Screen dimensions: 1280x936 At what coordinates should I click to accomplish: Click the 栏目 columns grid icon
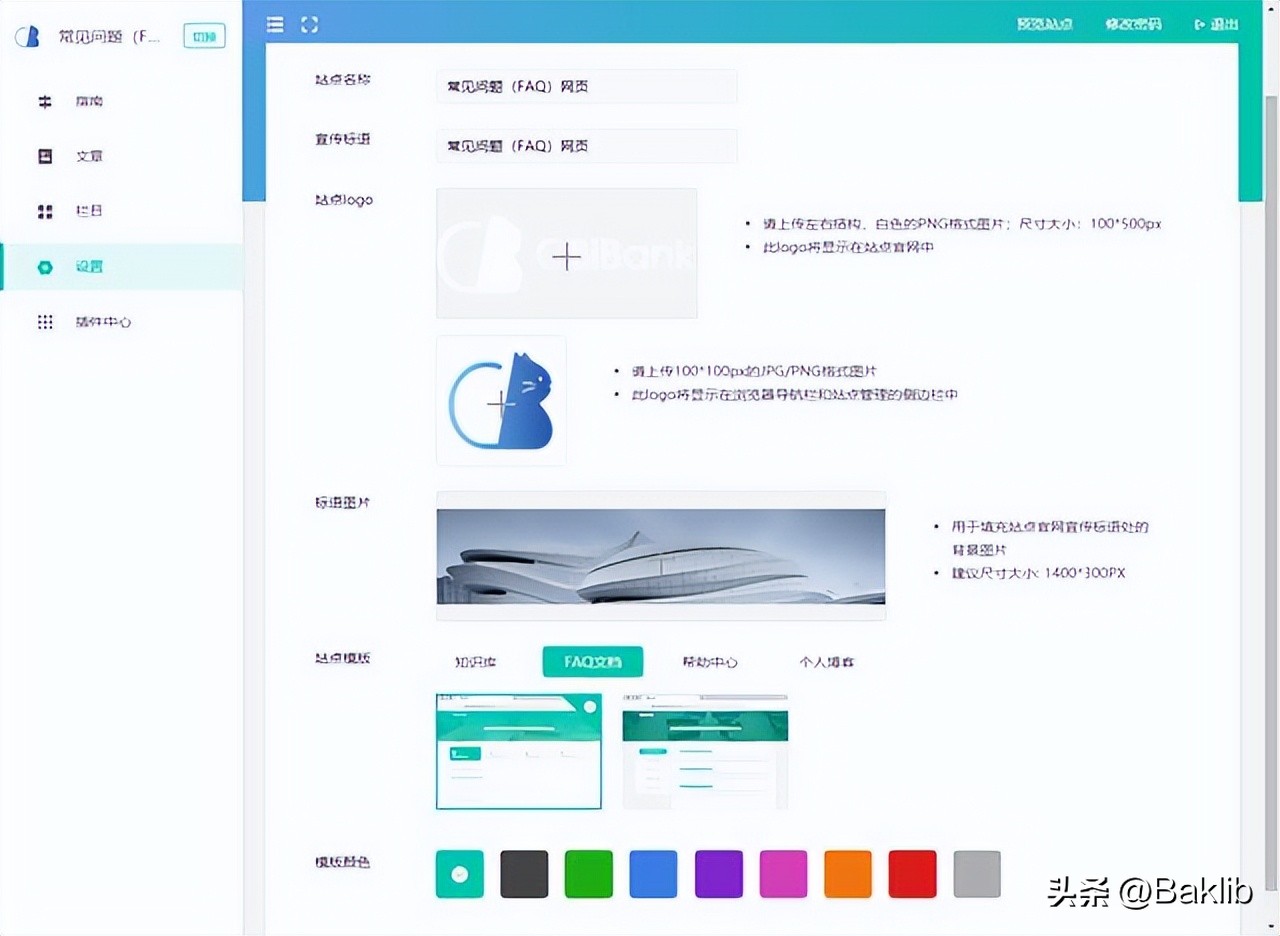pos(44,211)
